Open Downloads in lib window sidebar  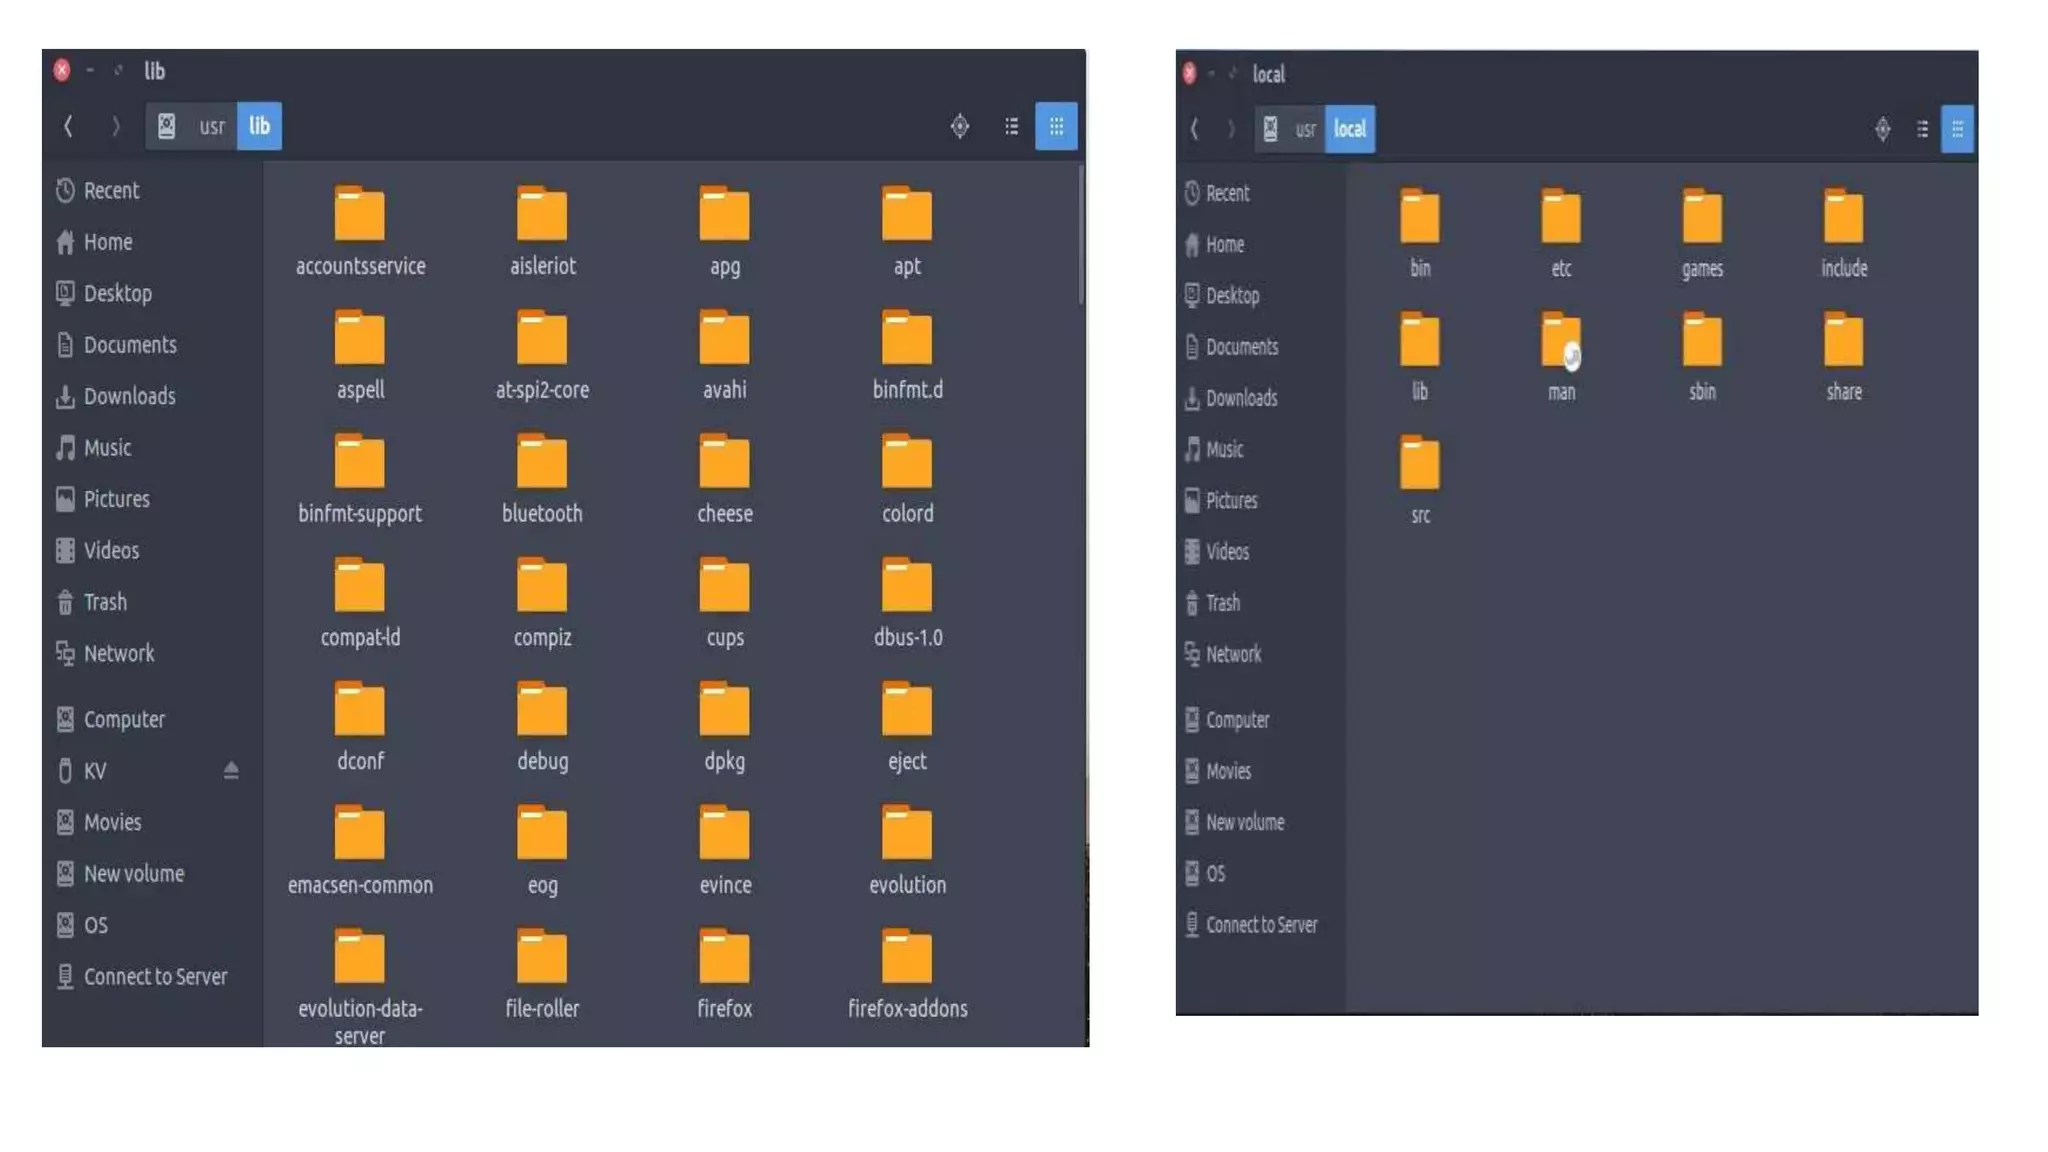click(128, 396)
